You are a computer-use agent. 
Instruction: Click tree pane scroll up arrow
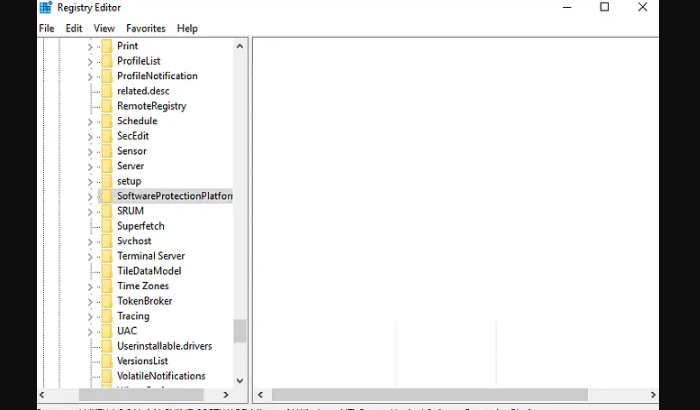(240, 46)
